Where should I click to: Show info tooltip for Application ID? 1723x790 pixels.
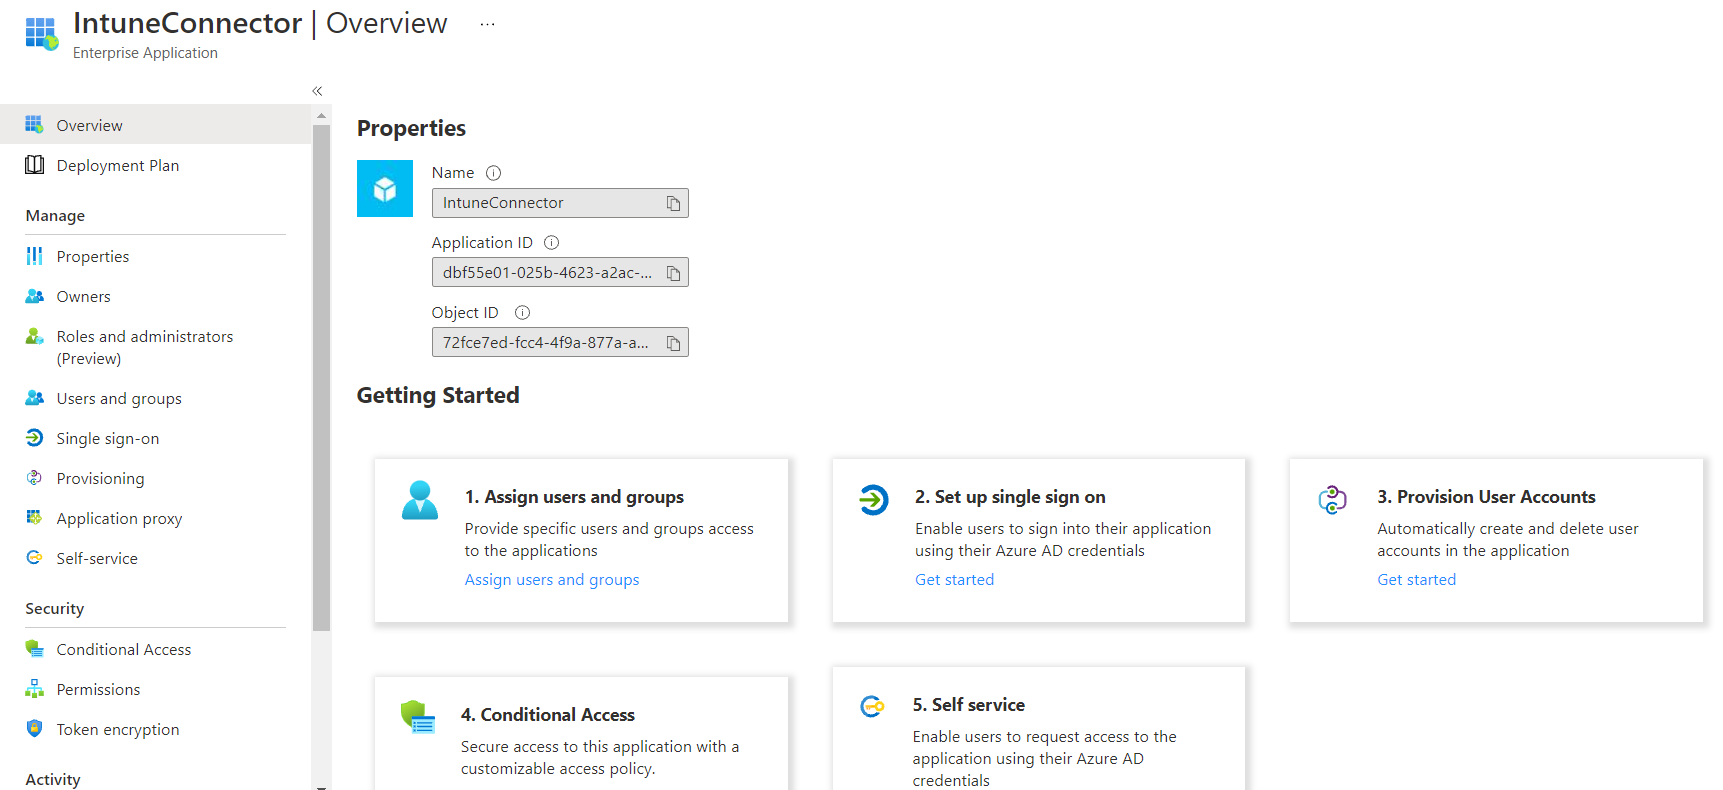point(551,243)
